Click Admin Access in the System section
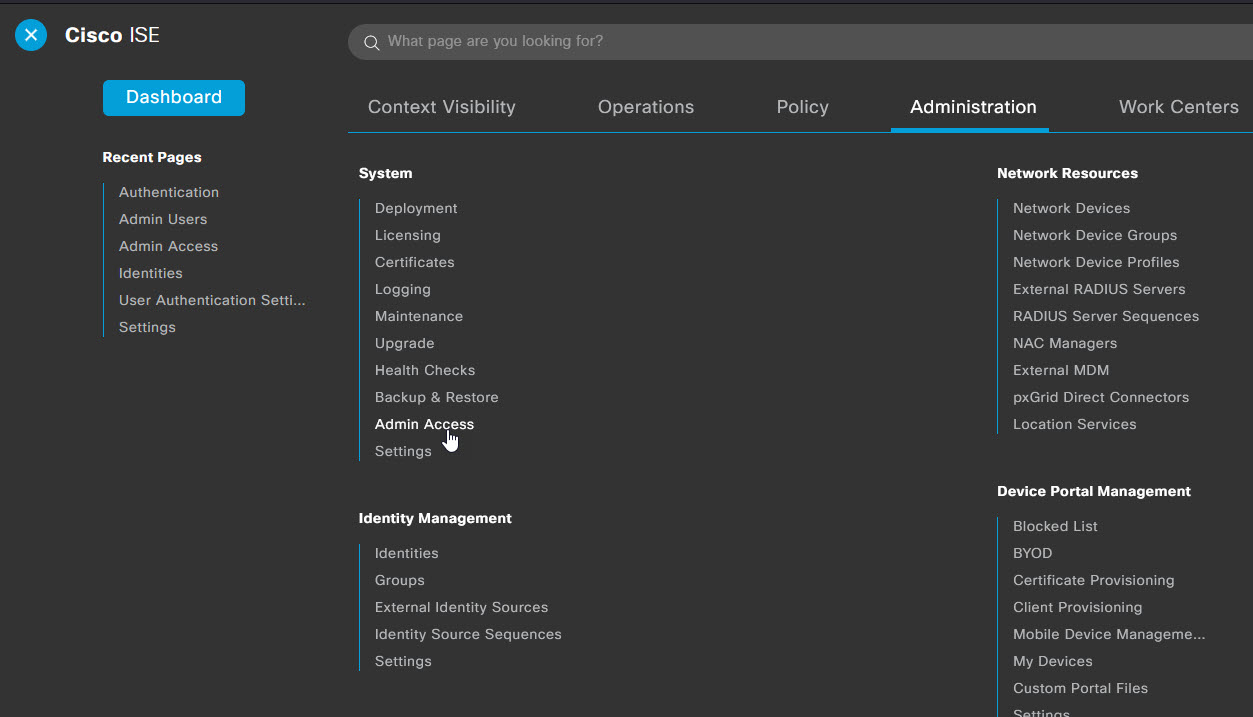Screen dimensions: 1253x717 pyautogui.click(x=425, y=424)
